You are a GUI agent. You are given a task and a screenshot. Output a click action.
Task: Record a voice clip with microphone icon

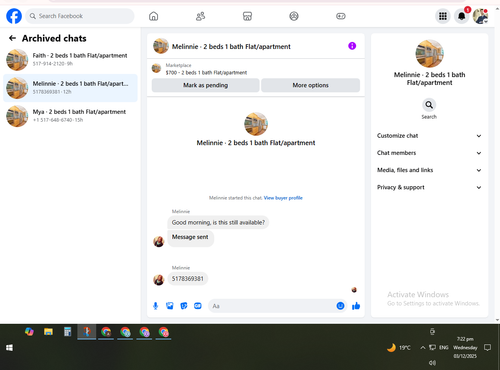coord(155,306)
